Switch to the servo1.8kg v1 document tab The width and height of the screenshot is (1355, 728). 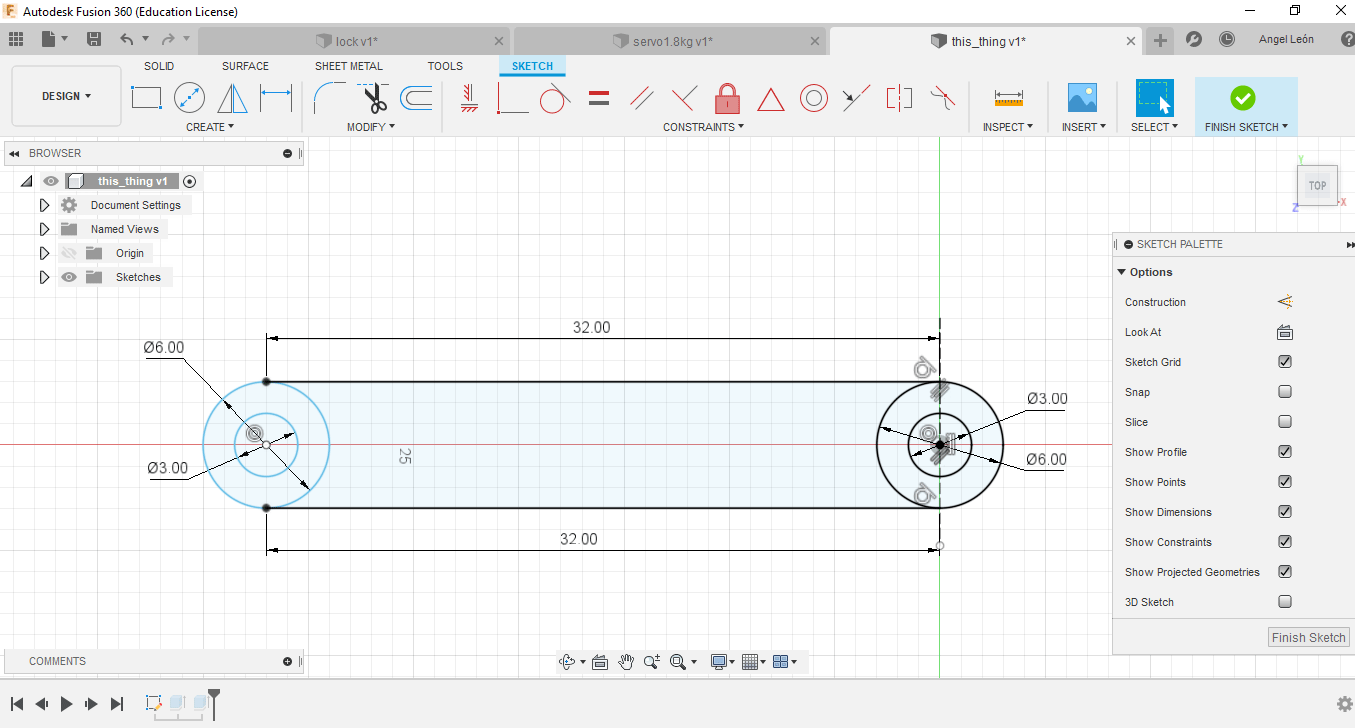[671, 41]
